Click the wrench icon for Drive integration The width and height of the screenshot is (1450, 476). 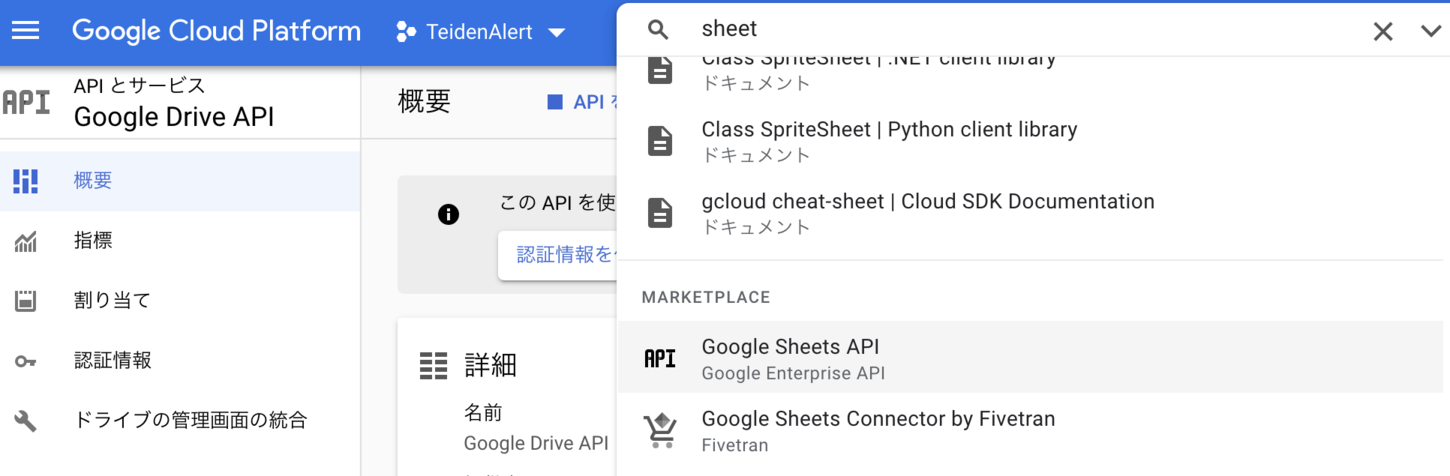(x=25, y=421)
